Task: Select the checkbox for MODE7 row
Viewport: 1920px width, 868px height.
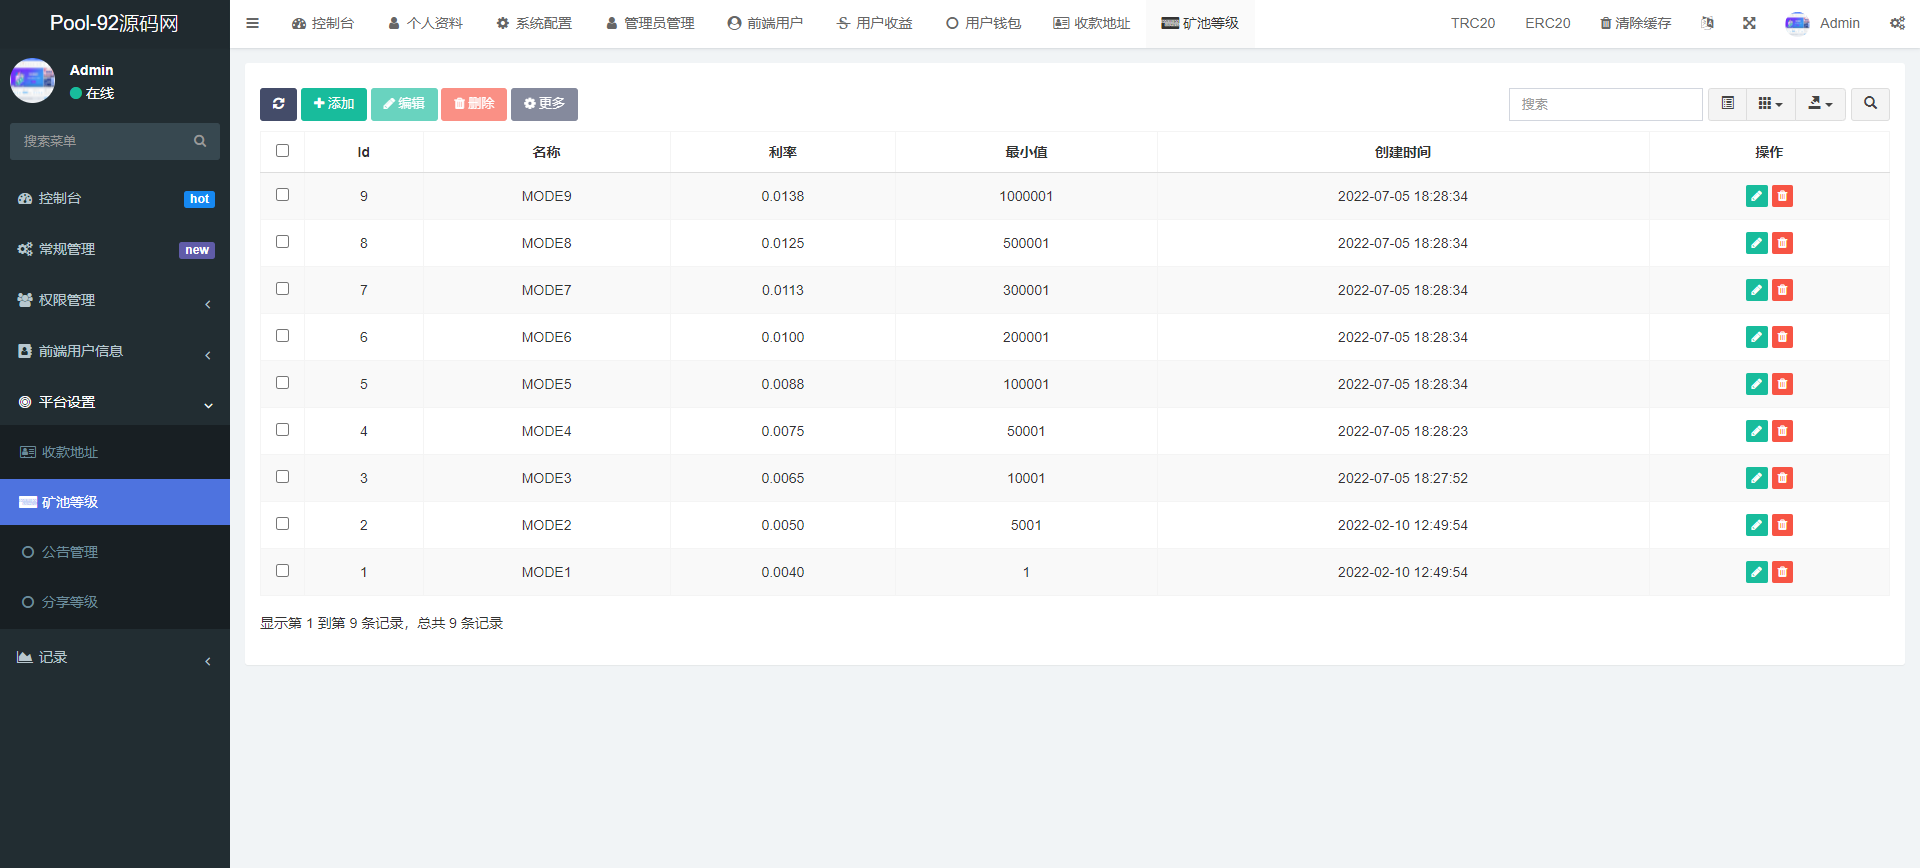Action: coord(282,289)
